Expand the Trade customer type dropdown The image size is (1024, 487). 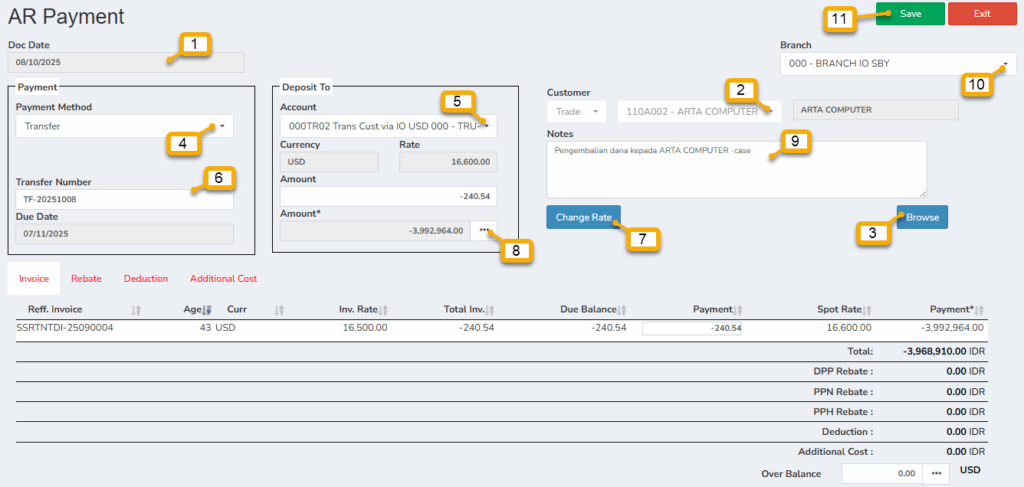tap(576, 111)
